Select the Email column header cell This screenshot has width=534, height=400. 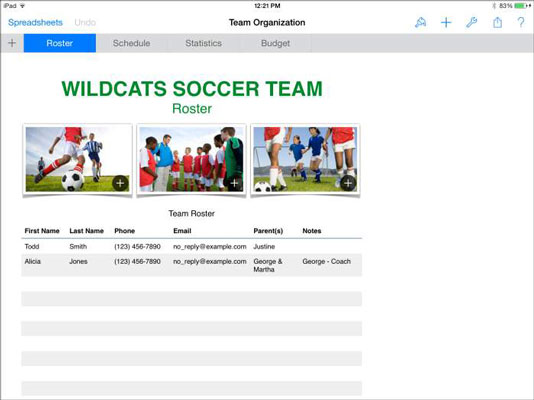pyautogui.click(x=210, y=231)
